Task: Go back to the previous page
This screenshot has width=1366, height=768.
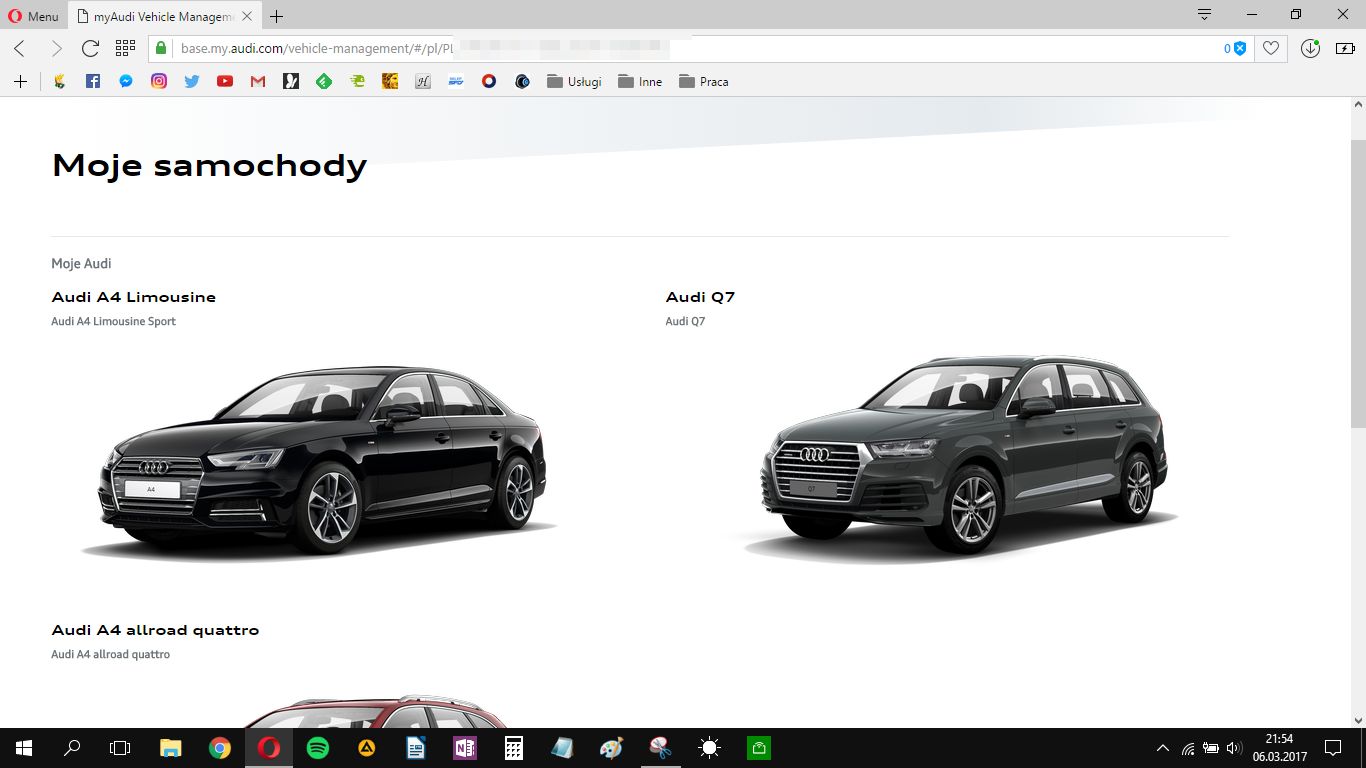Action: point(20,48)
